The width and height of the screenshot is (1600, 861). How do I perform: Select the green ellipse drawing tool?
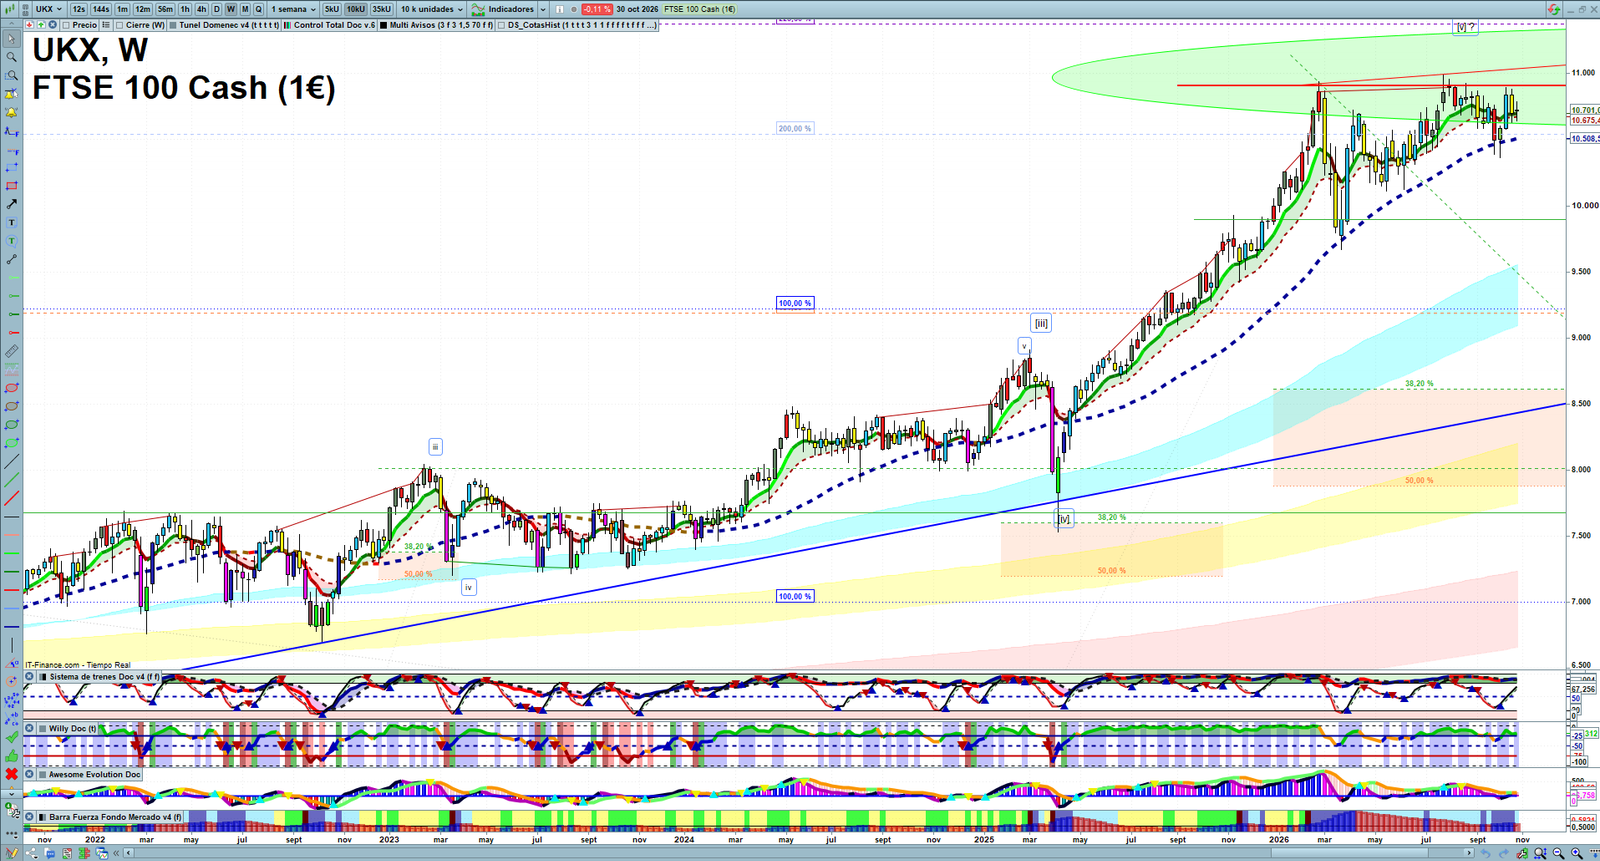tap(12, 425)
